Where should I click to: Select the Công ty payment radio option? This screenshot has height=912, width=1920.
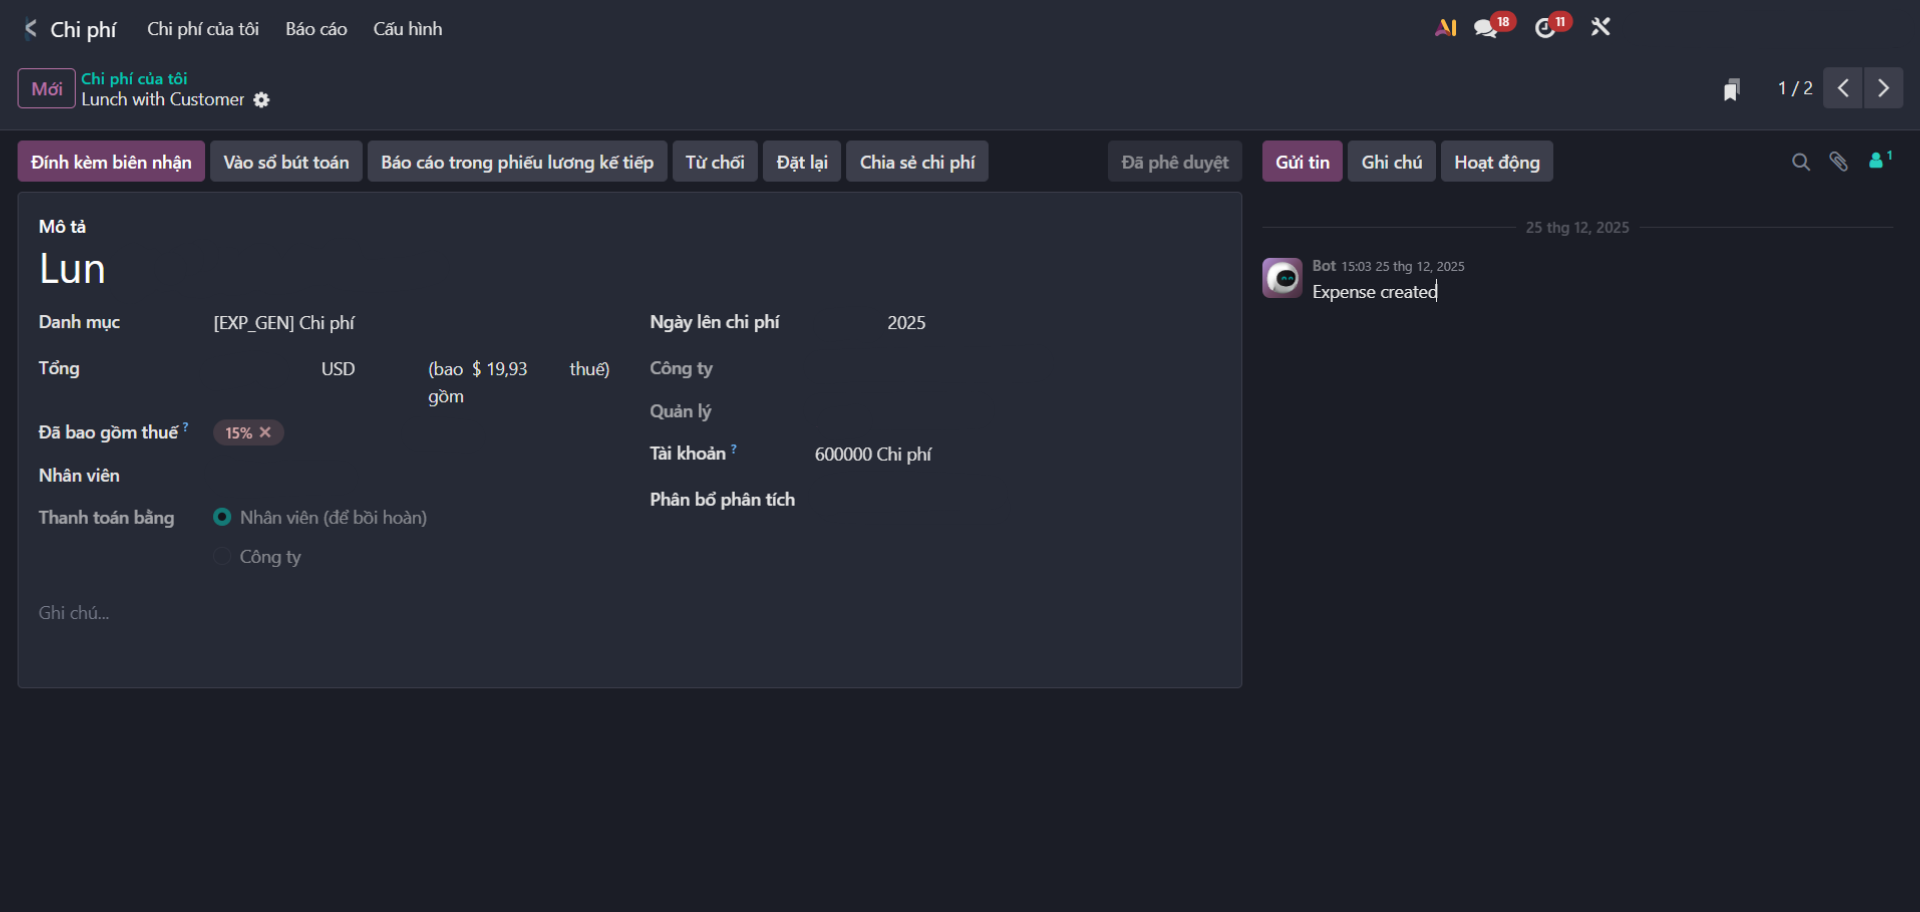222,557
